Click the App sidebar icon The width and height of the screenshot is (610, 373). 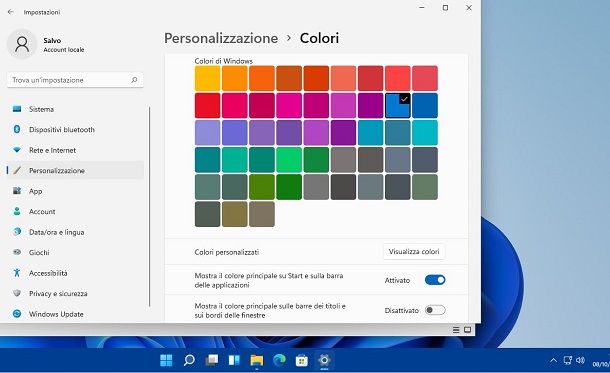click(17, 191)
